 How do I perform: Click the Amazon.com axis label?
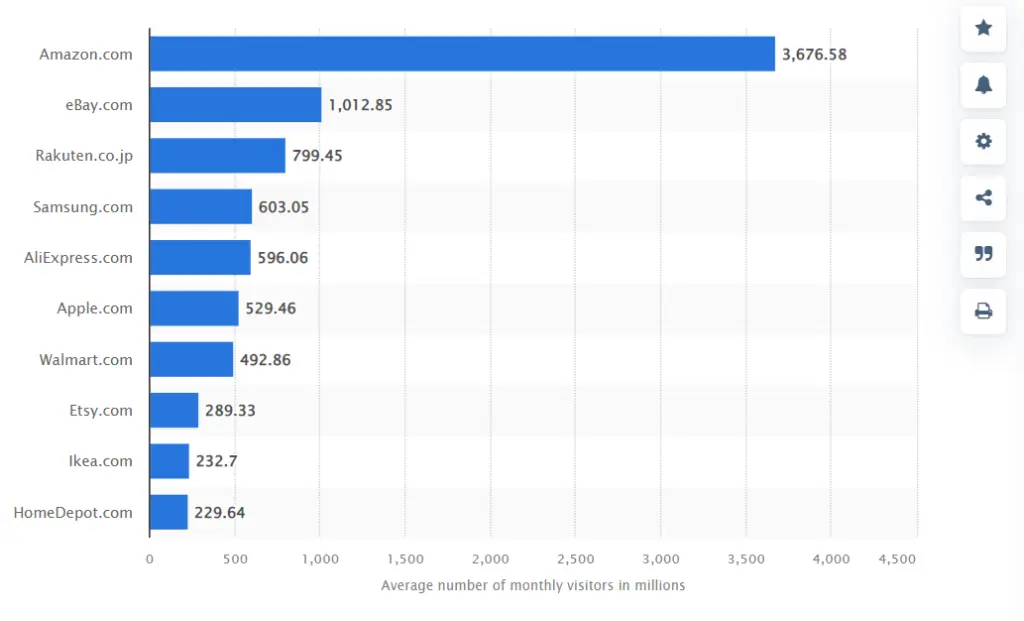(x=86, y=55)
